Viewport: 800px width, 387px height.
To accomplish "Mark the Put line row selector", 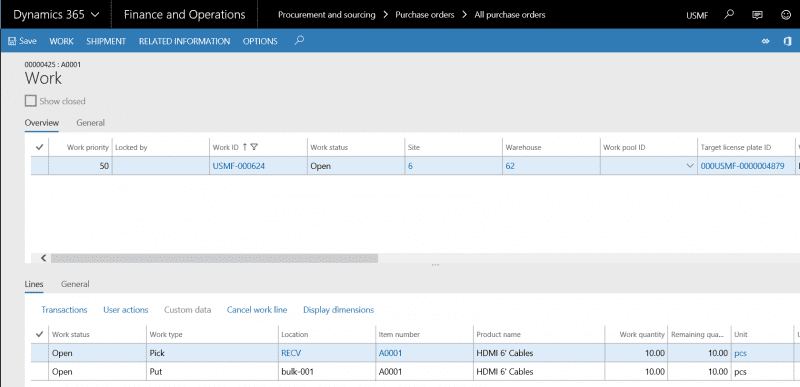I will click(x=39, y=372).
